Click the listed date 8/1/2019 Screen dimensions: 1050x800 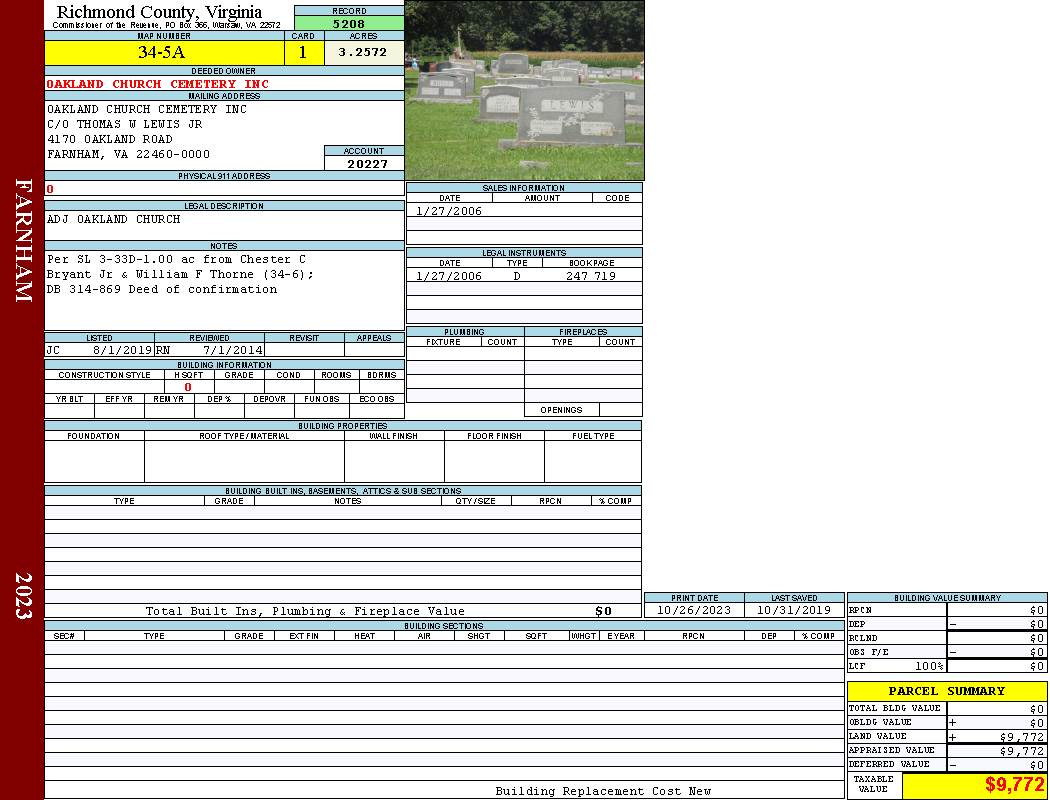(121, 351)
